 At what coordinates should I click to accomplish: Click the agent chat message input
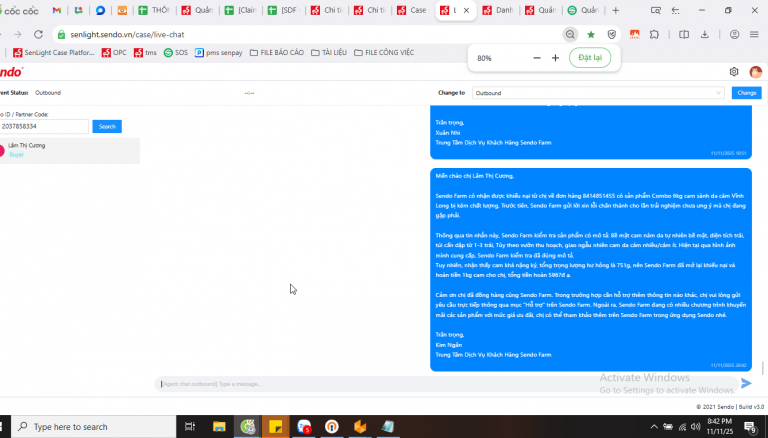[447, 384]
